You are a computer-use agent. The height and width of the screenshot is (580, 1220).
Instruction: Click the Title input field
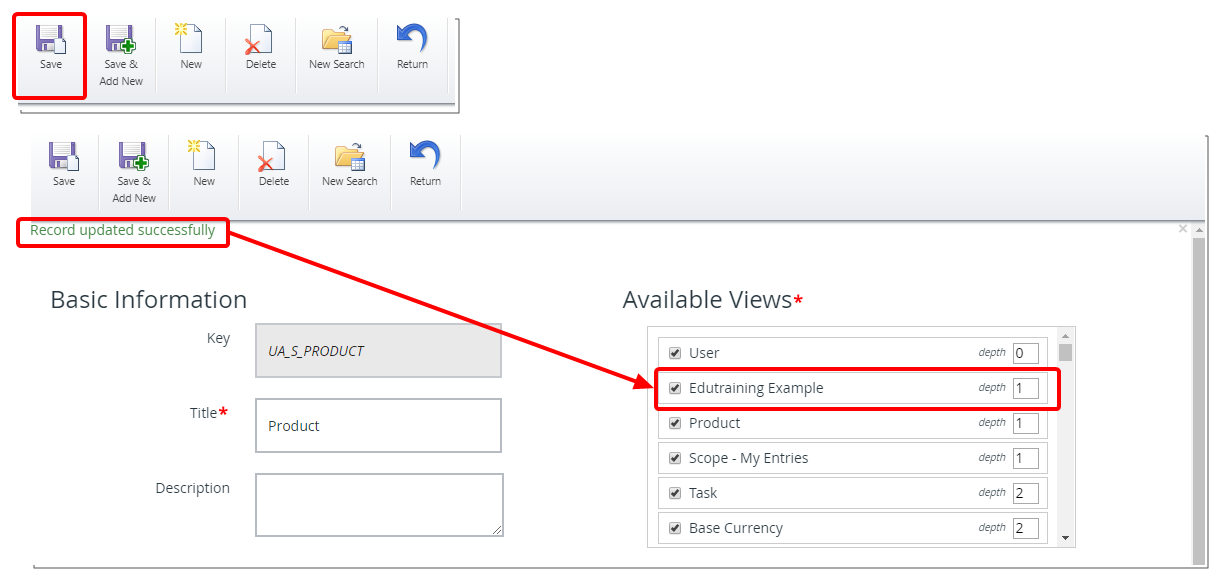378,426
